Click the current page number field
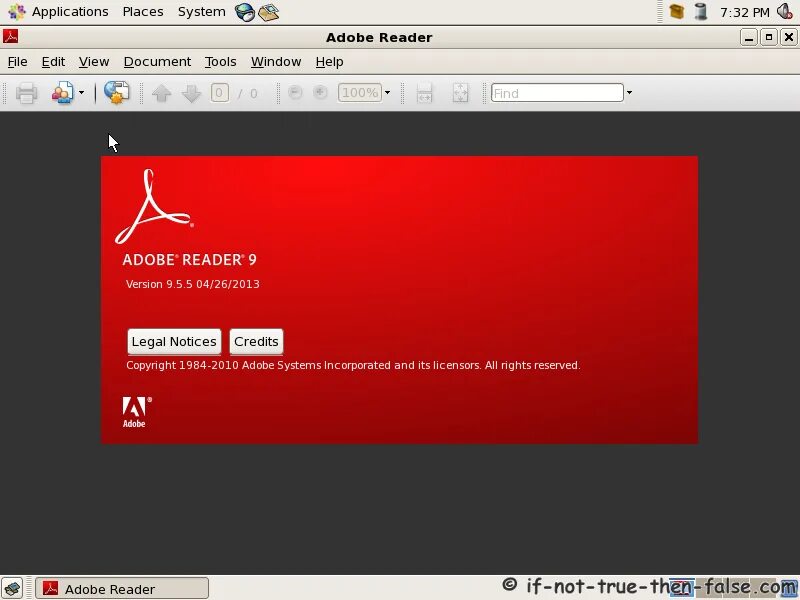 (x=219, y=93)
